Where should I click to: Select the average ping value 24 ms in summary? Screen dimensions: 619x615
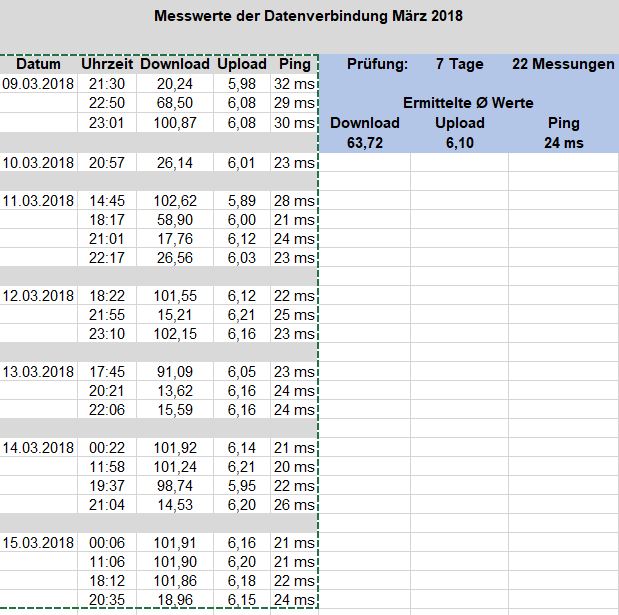(564, 143)
